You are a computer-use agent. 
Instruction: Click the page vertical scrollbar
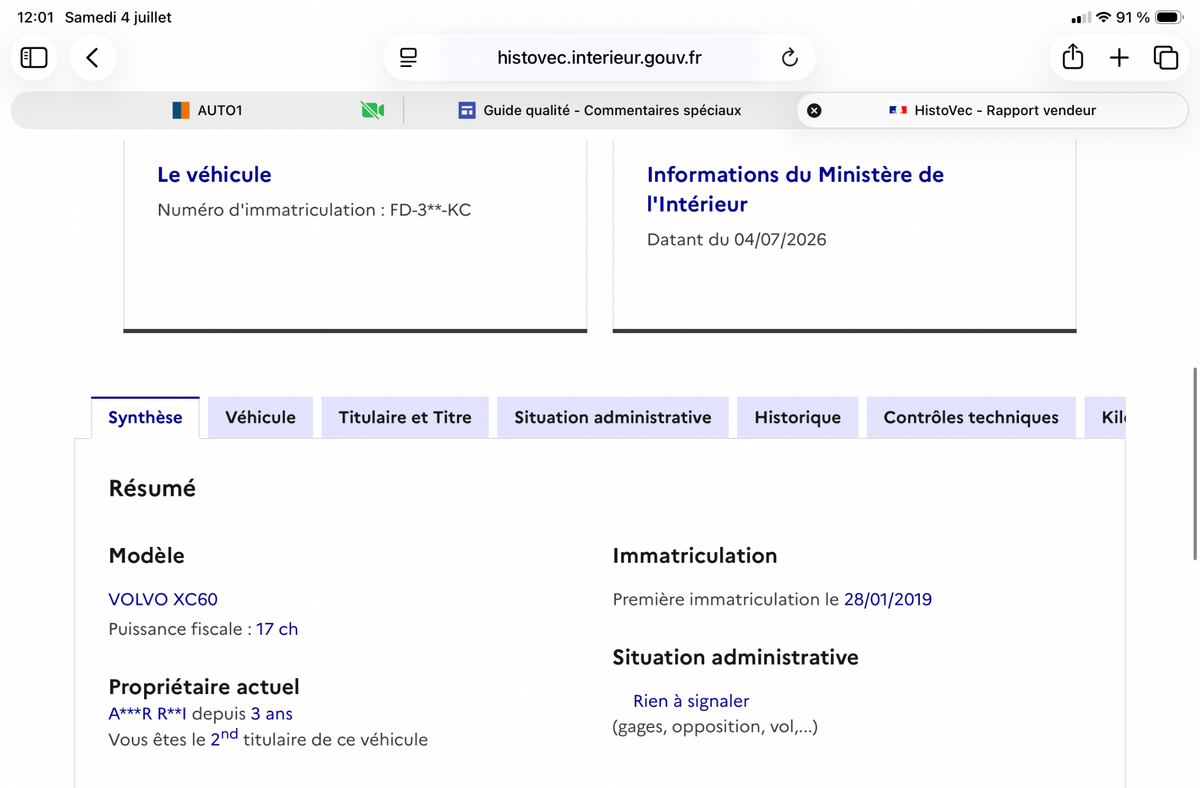pyautogui.click(x=1195, y=463)
